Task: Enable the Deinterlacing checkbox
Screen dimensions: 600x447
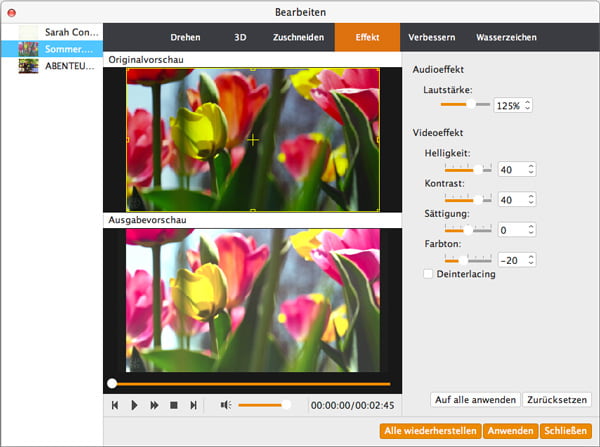Action: 429,274
